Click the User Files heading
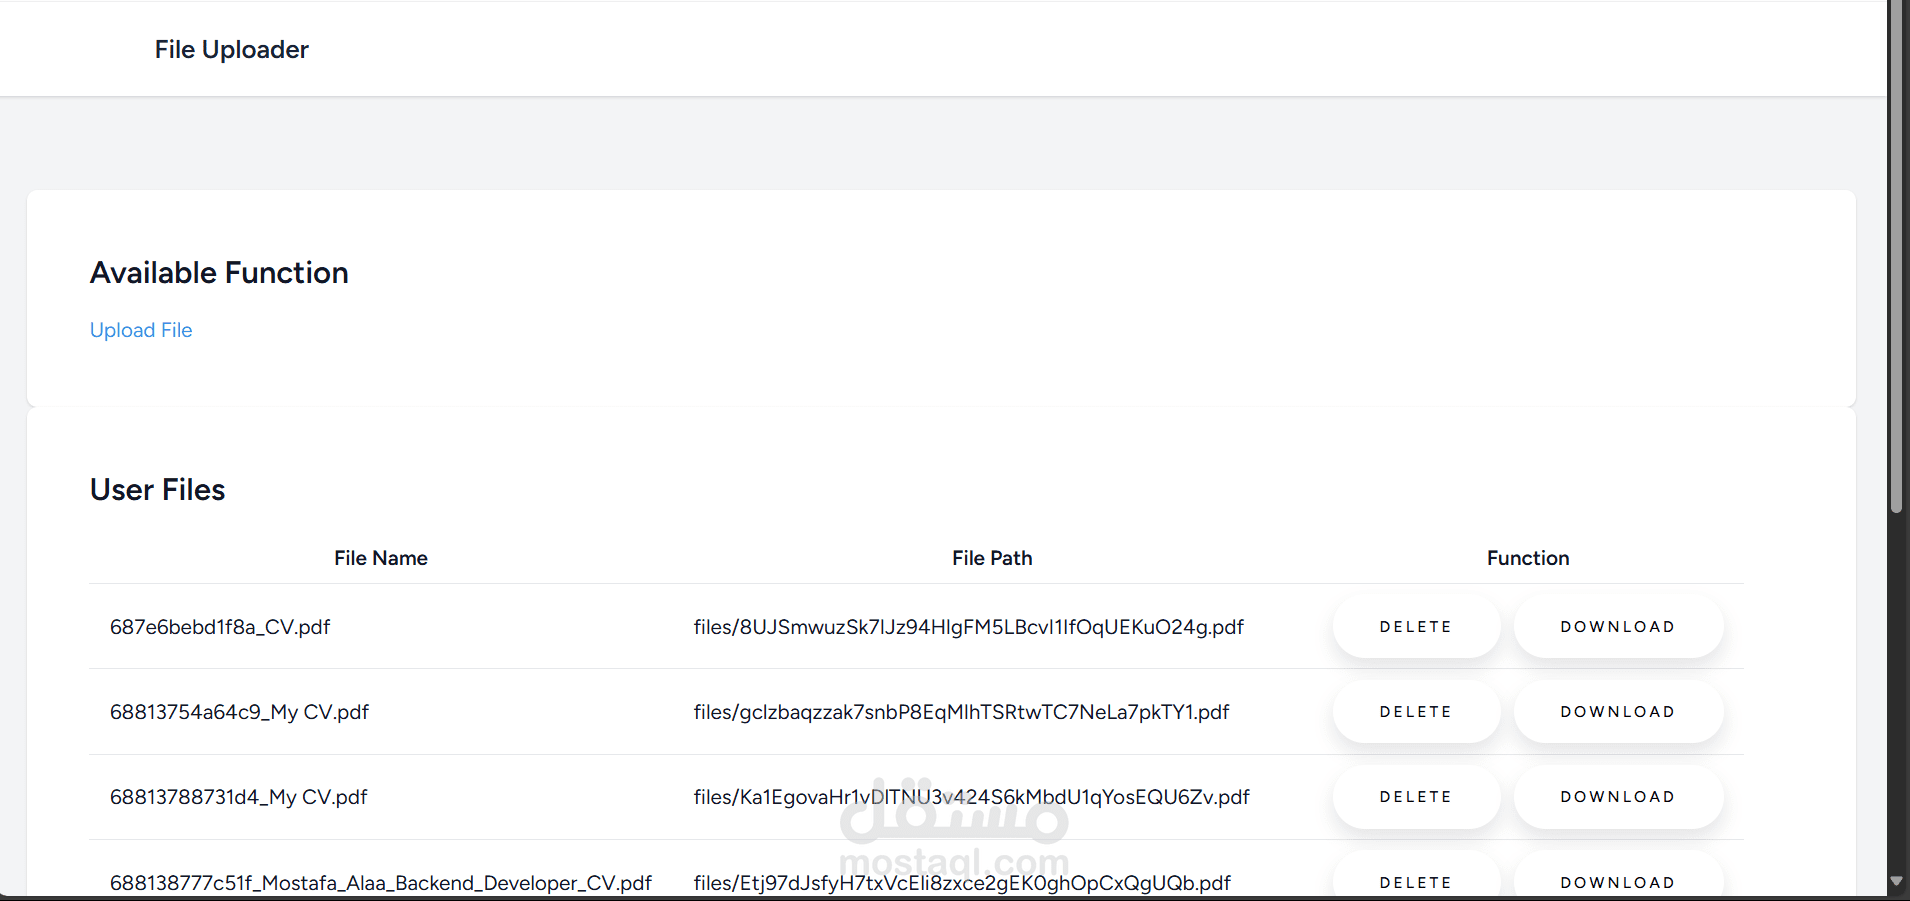 point(158,490)
